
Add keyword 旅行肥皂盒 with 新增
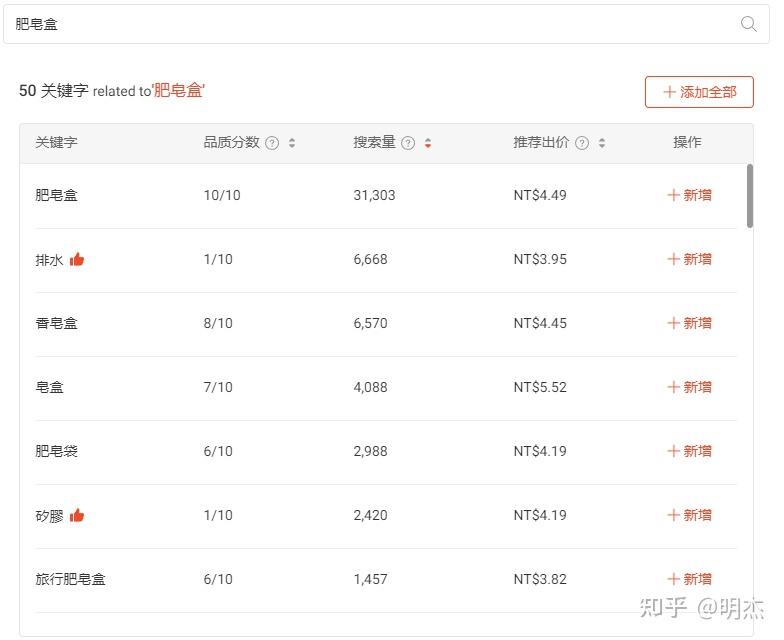point(689,579)
